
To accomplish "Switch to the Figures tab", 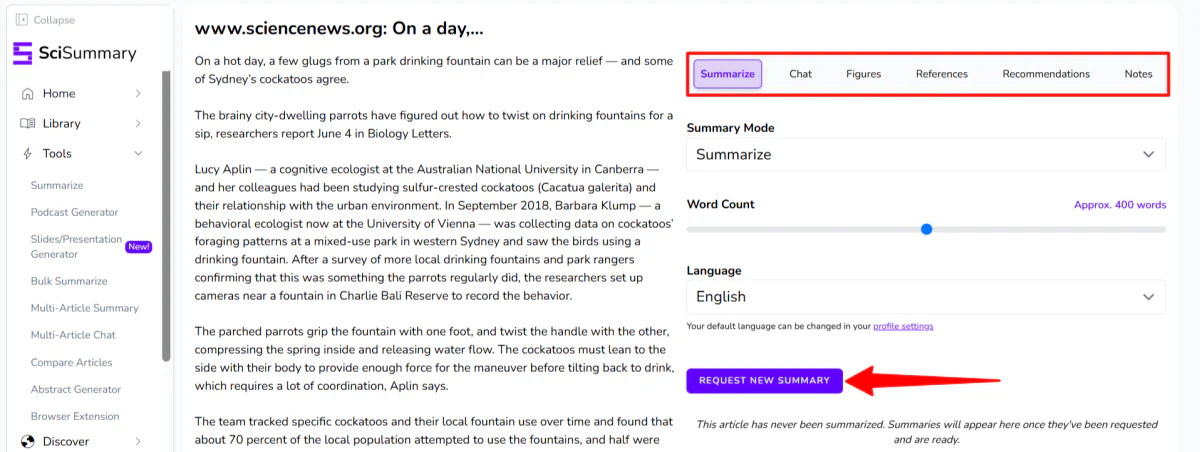I will (x=863, y=74).
